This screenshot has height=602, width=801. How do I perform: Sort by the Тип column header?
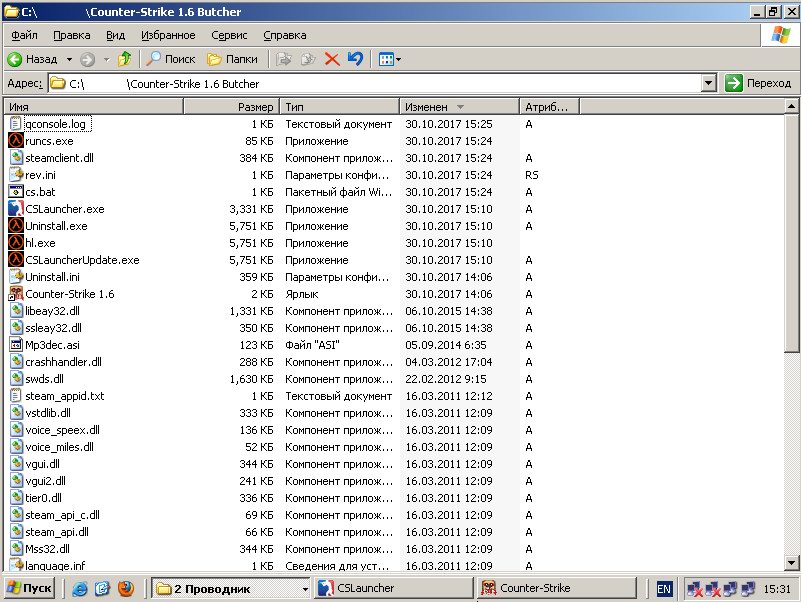coord(339,107)
